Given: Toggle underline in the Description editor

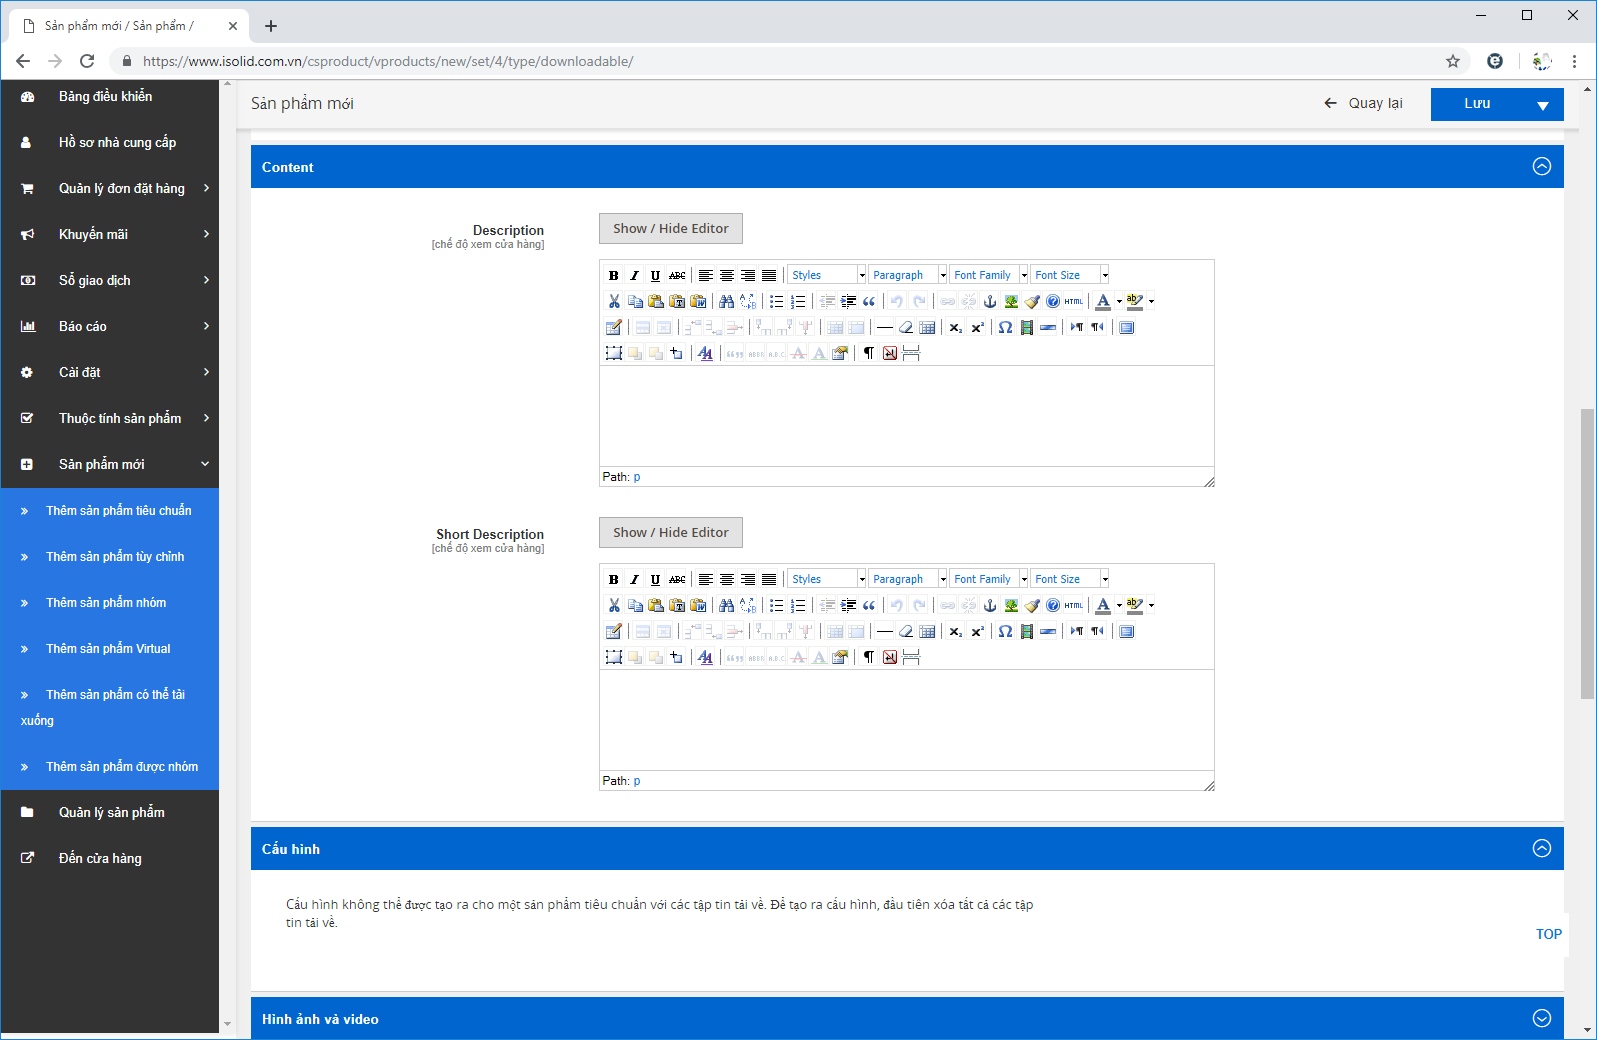Looking at the screenshot, I should coord(655,275).
